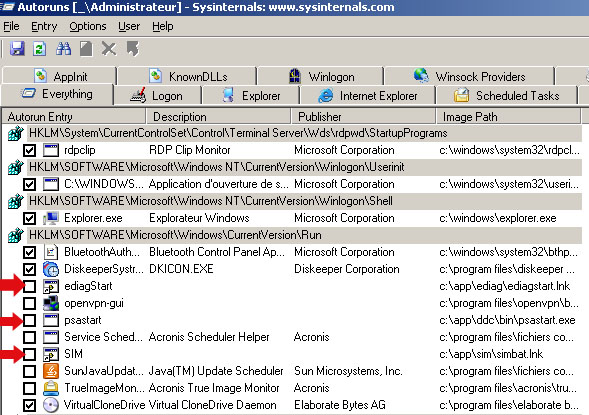Select the Everything tab
This screenshot has height=415, width=589.
57,94
